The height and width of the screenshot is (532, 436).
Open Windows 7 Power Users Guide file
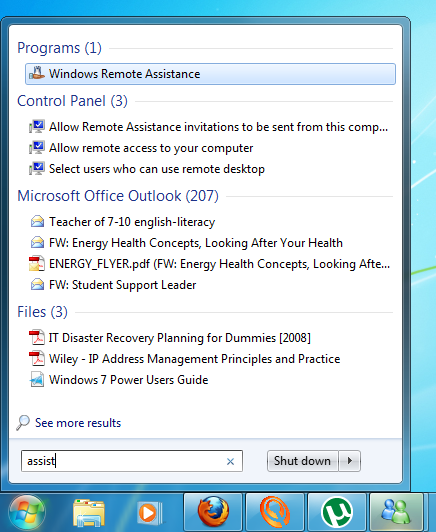click(129, 380)
